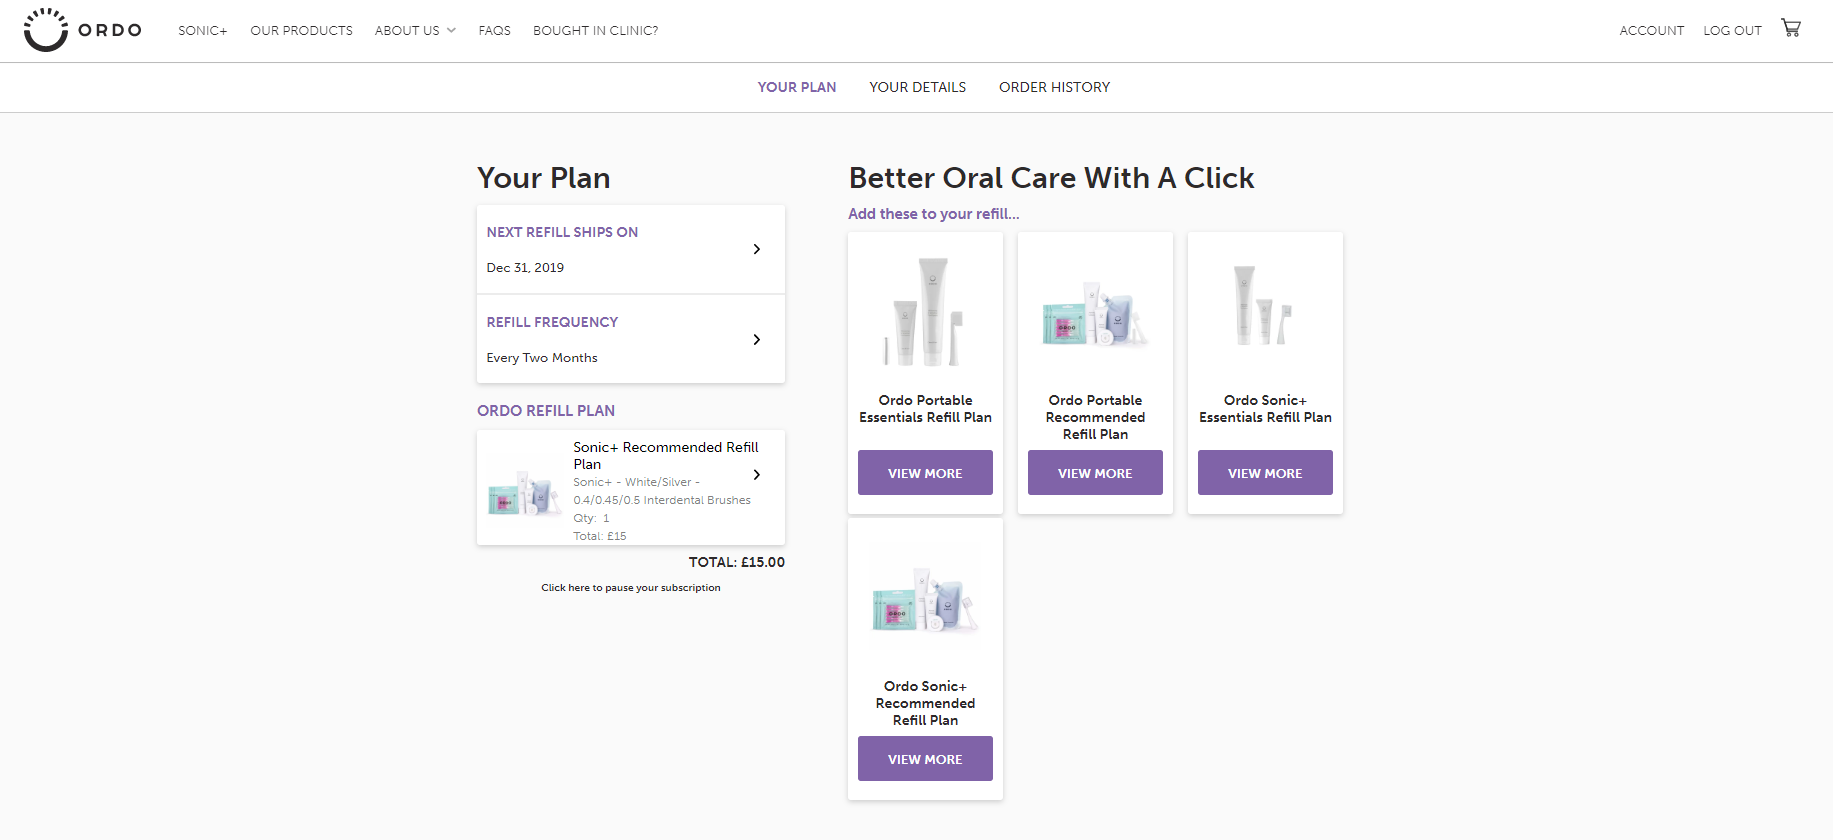Open the Refill Frequency chevron

coord(757,340)
